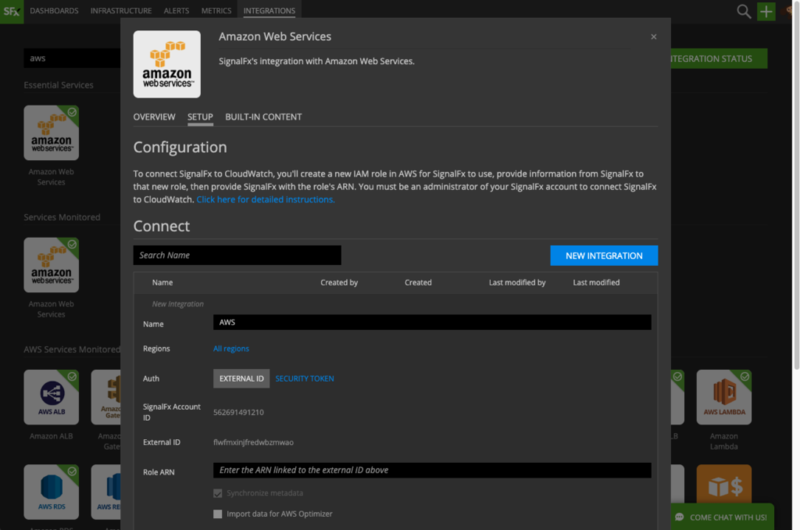The image size is (800, 530).
Task: Enable Import data for AWS Optimizer
Action: pos(218,514)
